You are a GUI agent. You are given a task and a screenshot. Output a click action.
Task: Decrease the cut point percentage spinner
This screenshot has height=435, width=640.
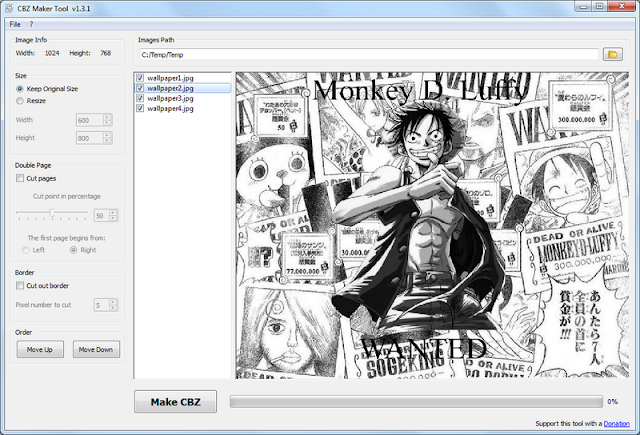113,218
